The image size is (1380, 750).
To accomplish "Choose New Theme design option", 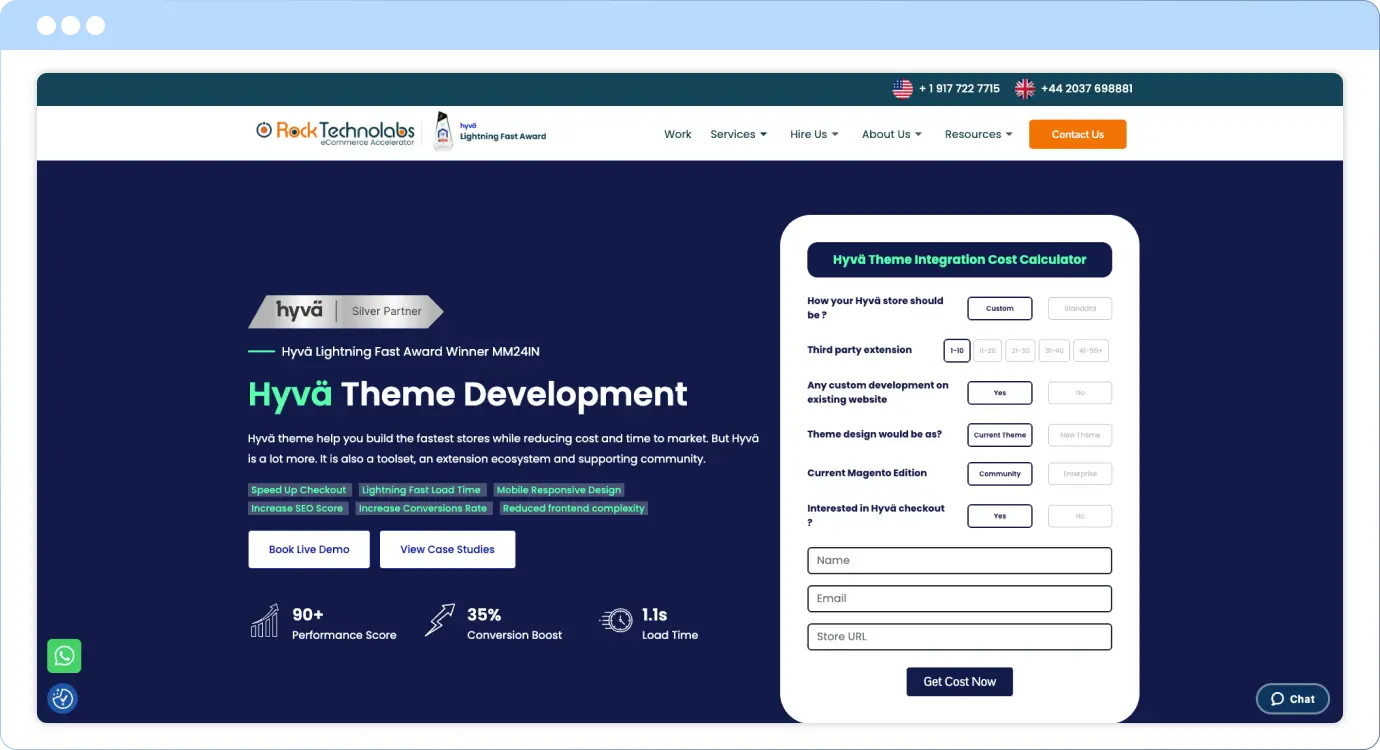I will 1079,435.
